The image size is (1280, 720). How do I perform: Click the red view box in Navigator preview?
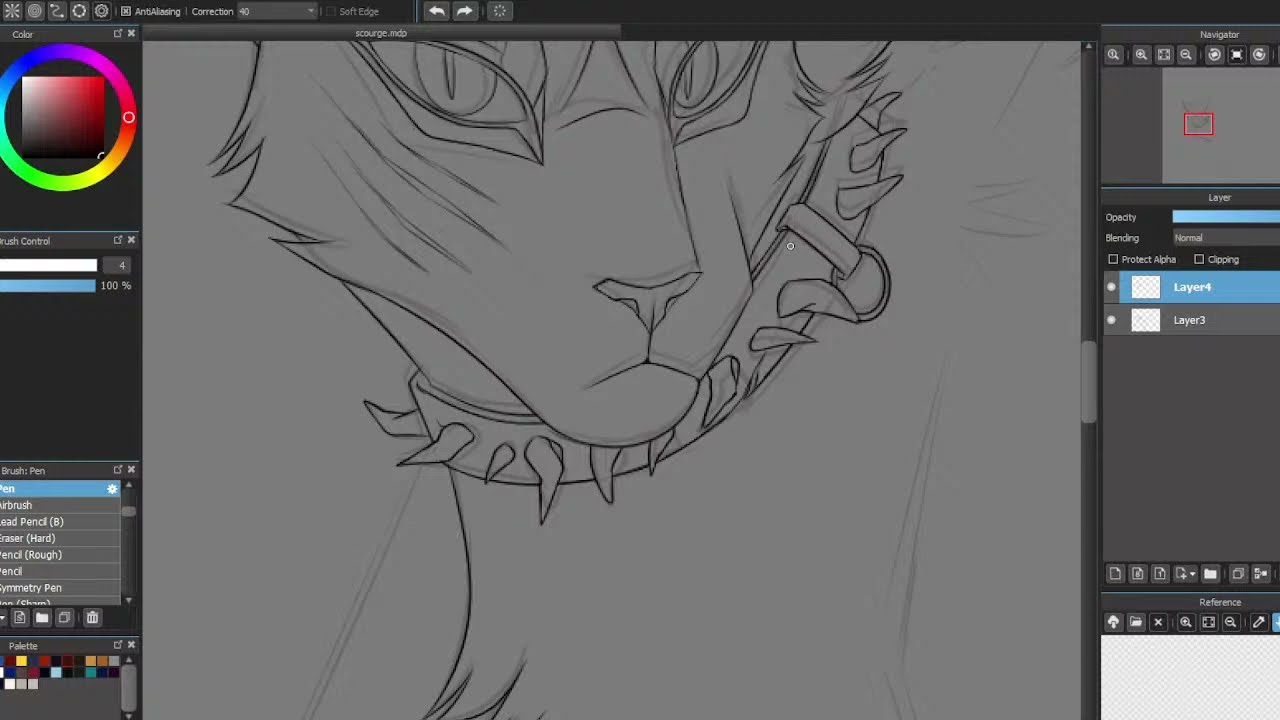pos(1198,124)
